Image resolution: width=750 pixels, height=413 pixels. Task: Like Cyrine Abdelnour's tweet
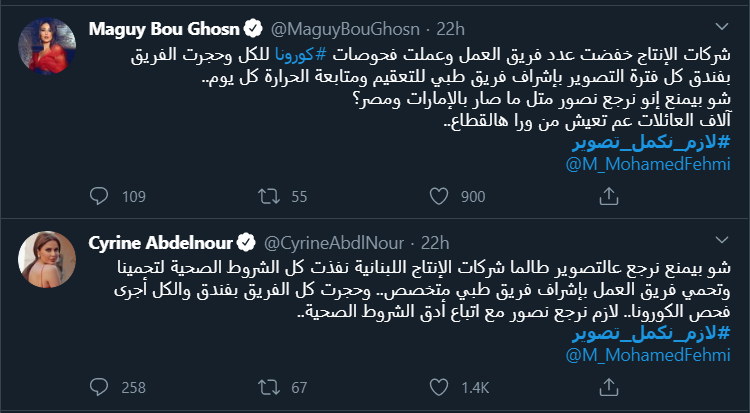(x=441, y=386)
